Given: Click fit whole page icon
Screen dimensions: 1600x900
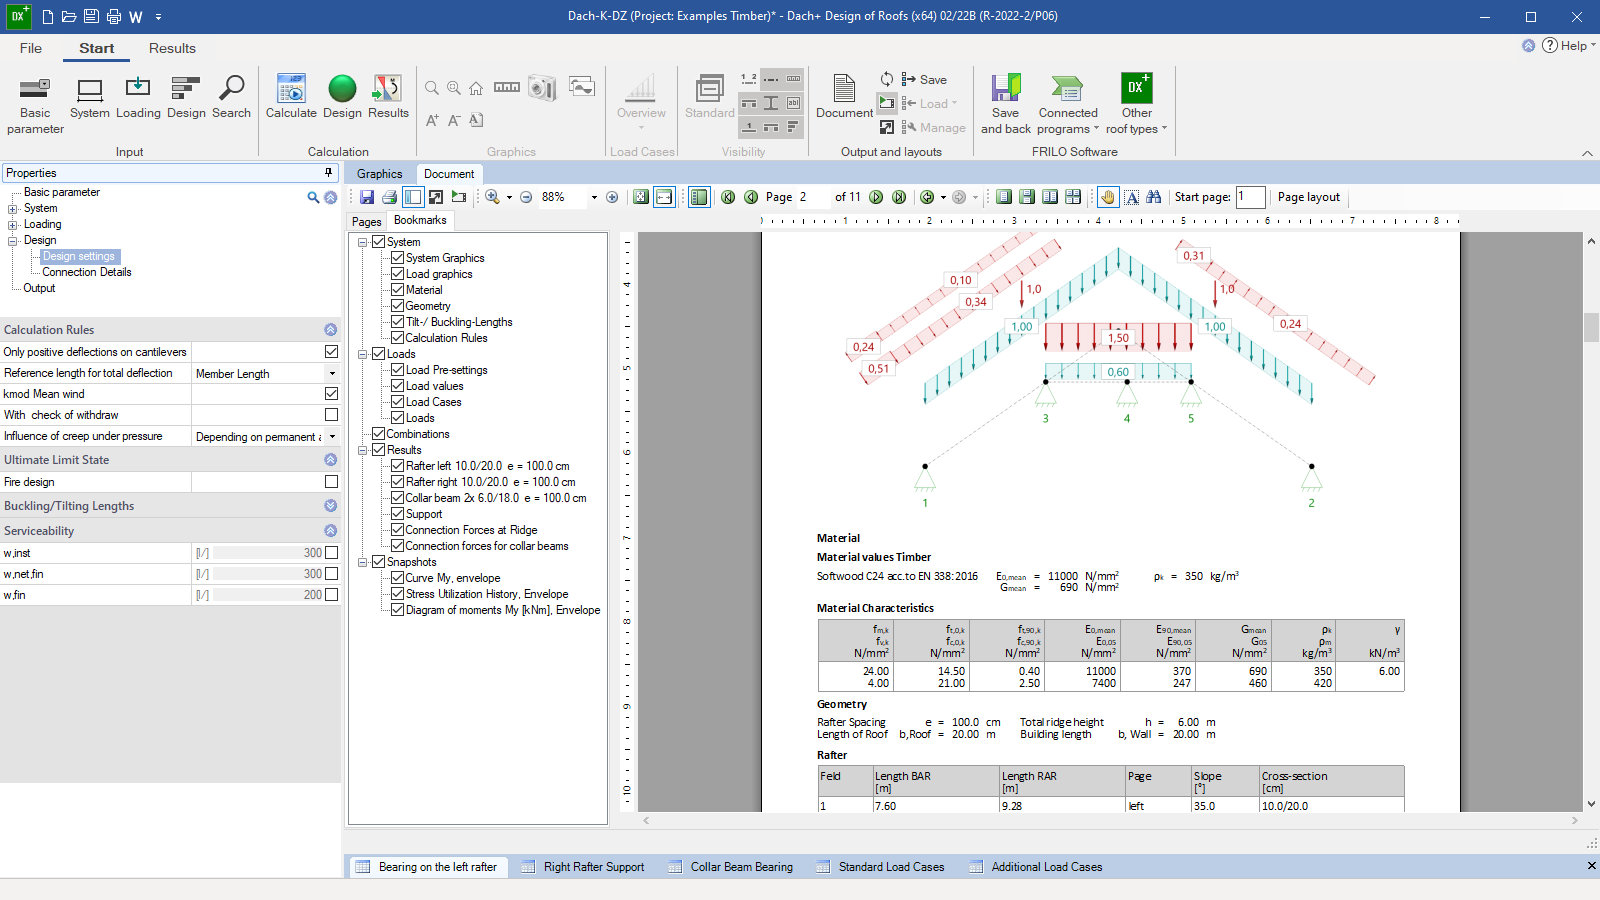Looking at the screenshot, I should point(641,197).
